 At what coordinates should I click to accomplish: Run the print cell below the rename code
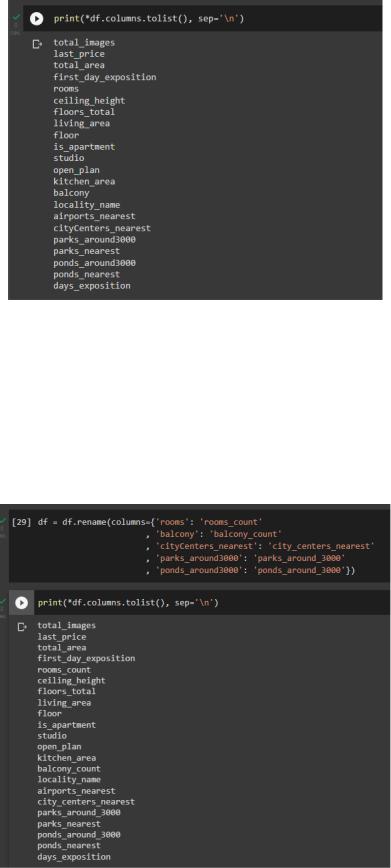click(x=21, y=603)
